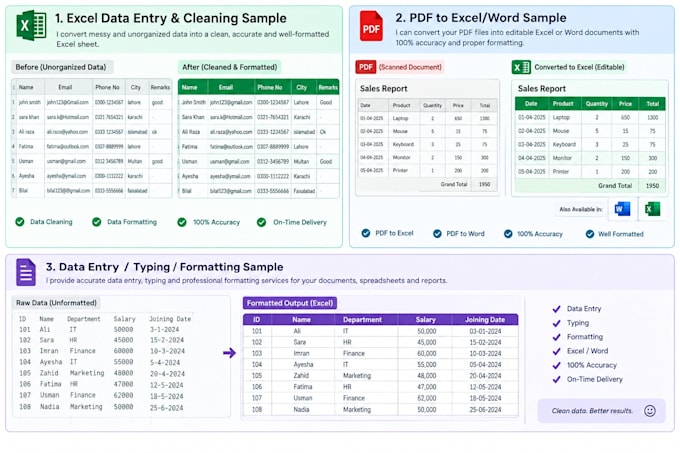Click the smiley face icon

point(650,411)
